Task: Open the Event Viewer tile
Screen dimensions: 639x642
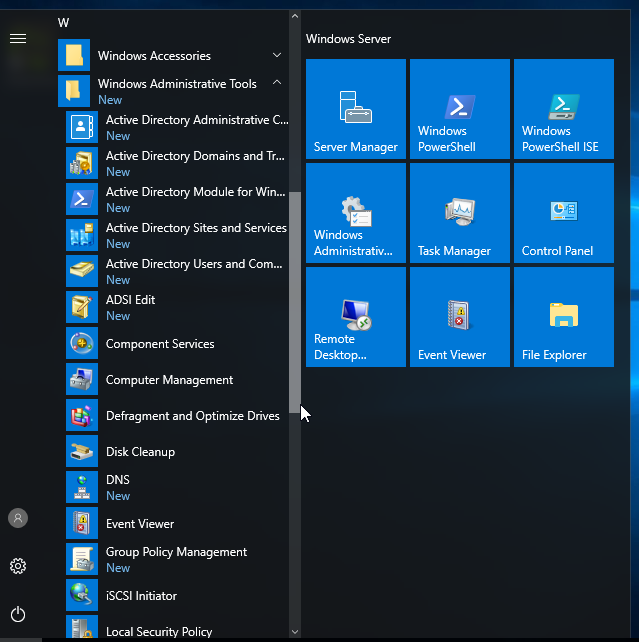Action: pyautogui.click(x=460, y=317)
